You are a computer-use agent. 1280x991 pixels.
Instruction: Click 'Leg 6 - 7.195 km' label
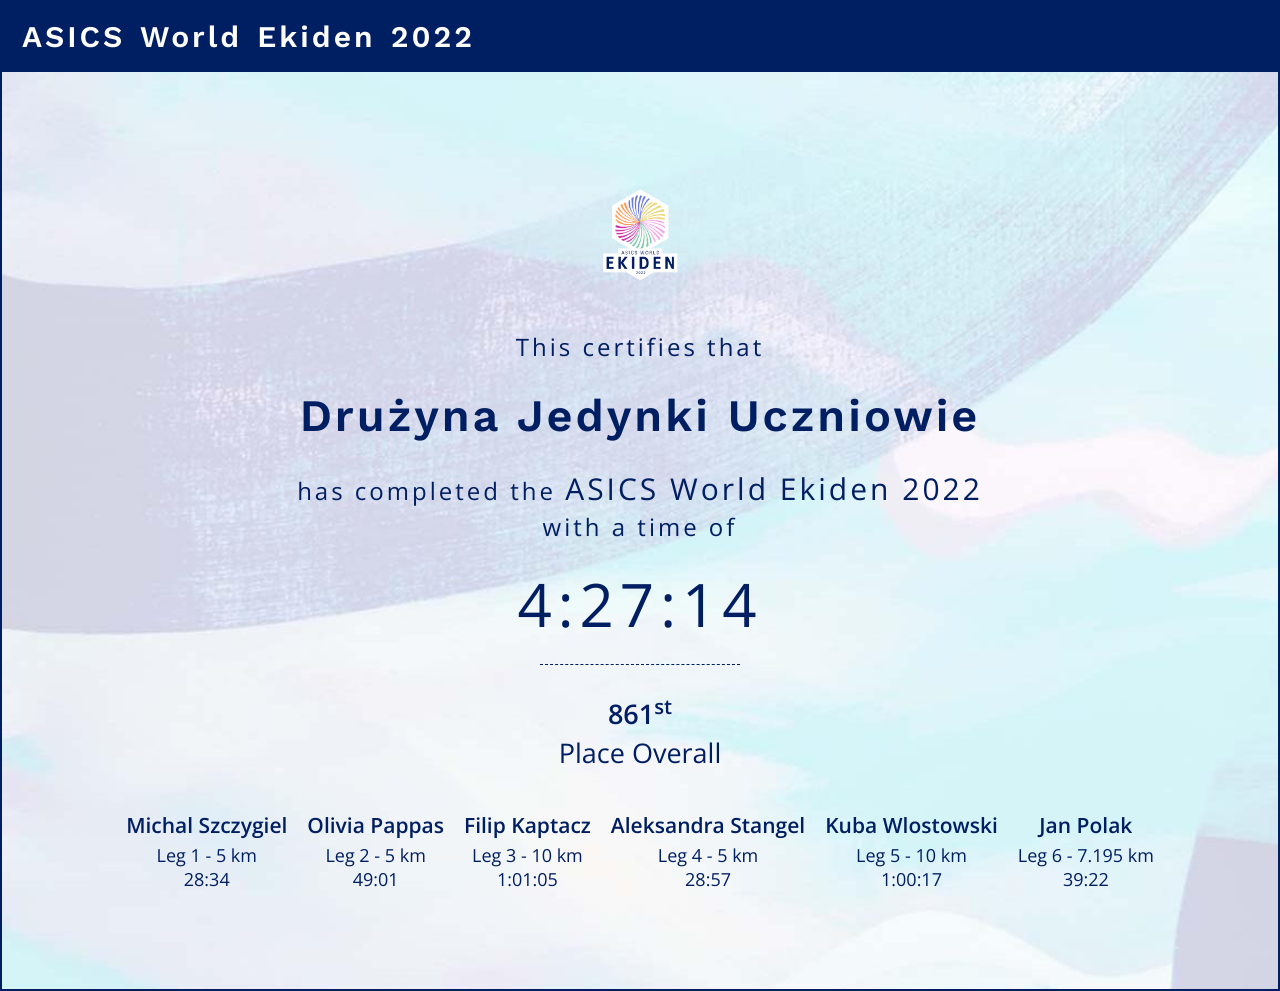[x=1086, y=856]
